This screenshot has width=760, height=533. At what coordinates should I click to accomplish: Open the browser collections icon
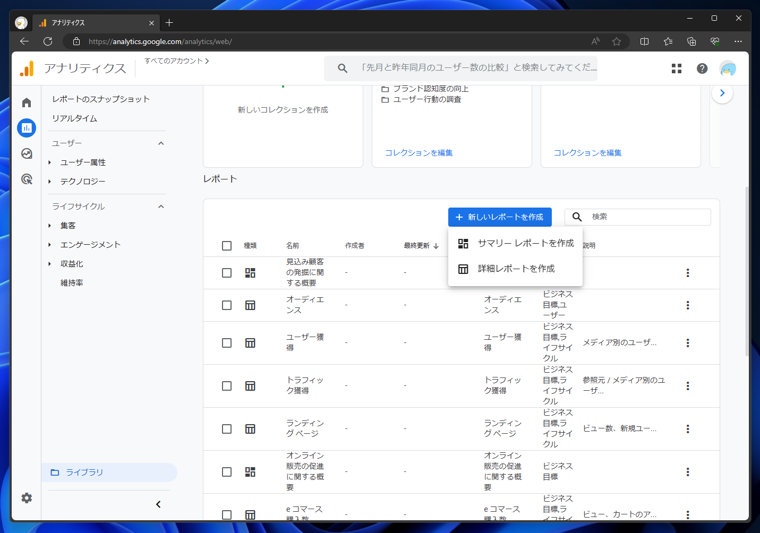coord(692,42)
